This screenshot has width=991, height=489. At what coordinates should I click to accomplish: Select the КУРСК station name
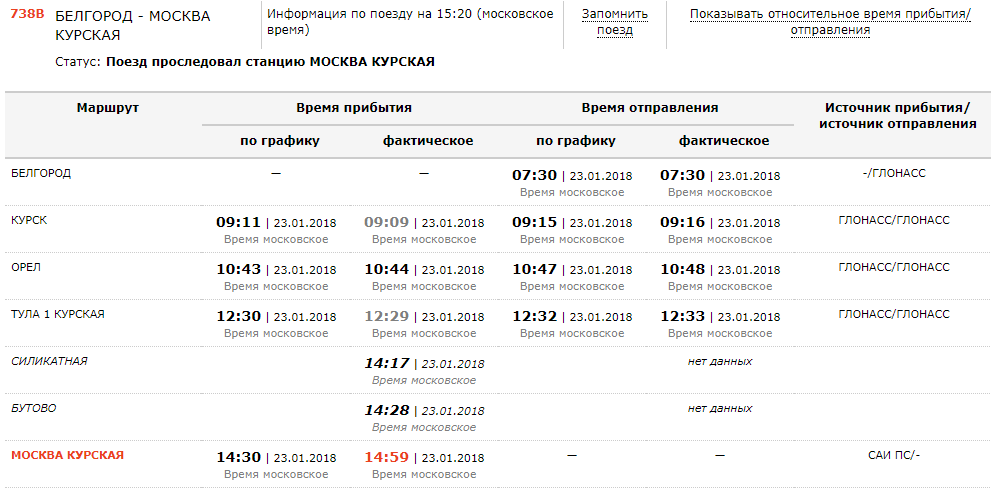pyautogui.click(x=29, y=220)
